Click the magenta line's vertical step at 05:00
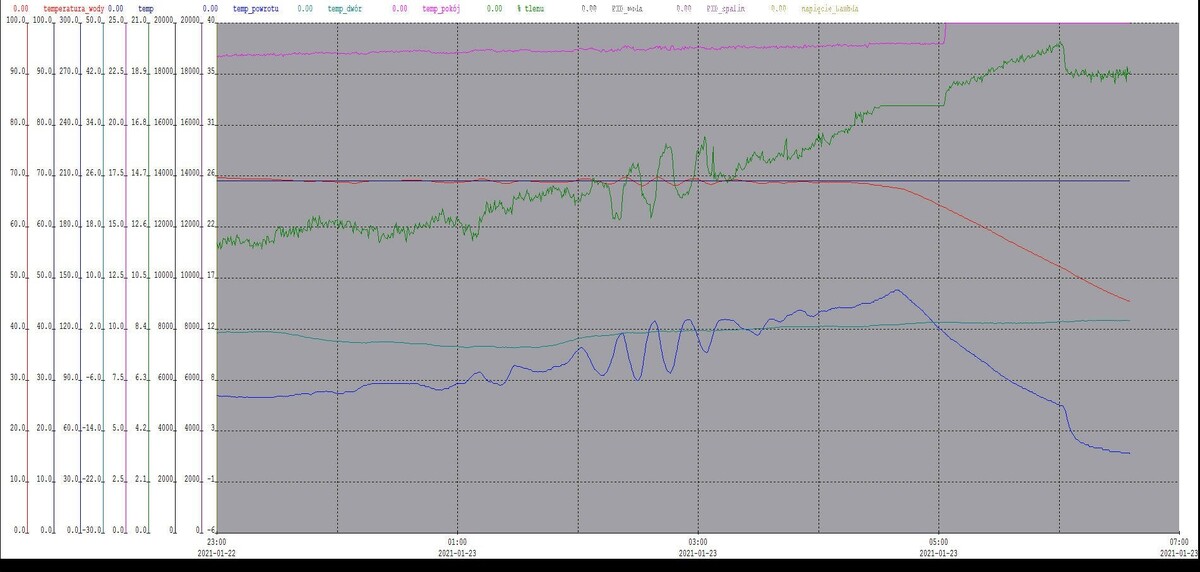Image resolution: width=1200 pixels, height=572 pixels. 945,33
